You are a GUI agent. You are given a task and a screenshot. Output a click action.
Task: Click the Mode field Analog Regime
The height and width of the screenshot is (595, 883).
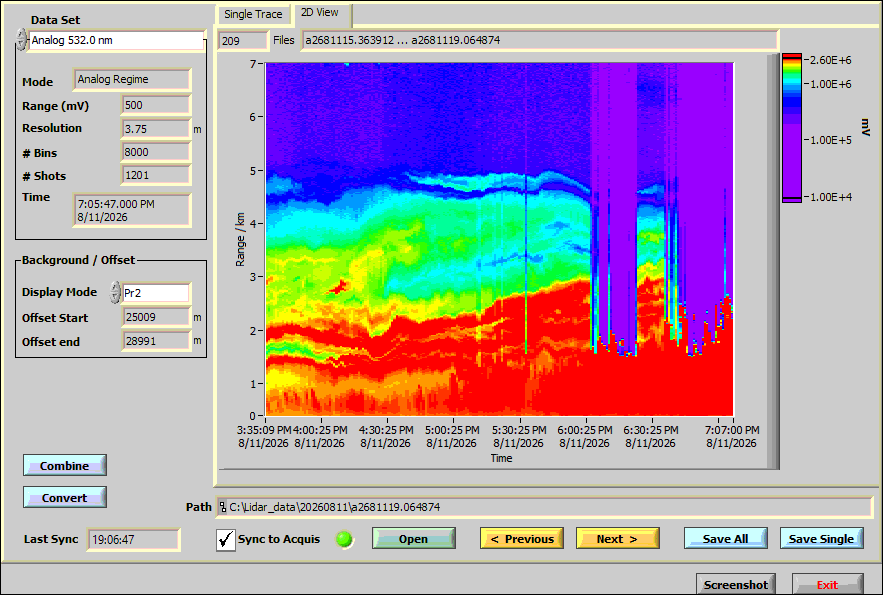(x=132, y=79)
